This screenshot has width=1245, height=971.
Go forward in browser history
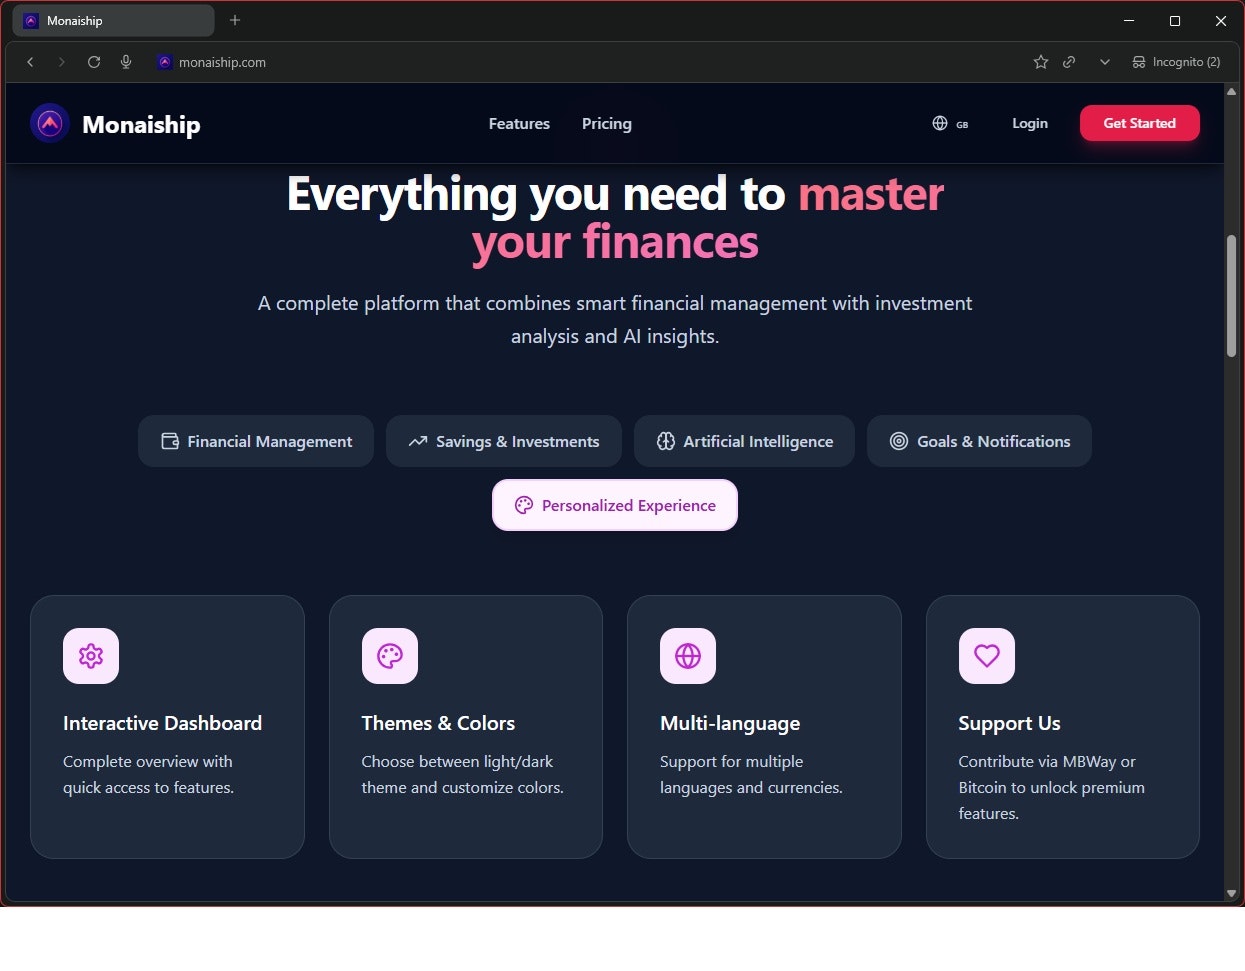tap(62, 62)
